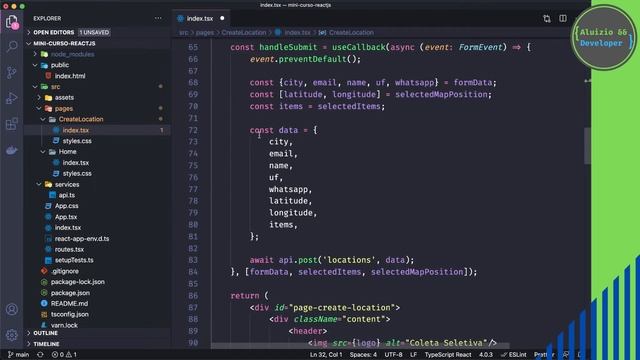Change indentation via Spaces: 4
The height and width of the screenshot is (360, 640).
[363, 355]
